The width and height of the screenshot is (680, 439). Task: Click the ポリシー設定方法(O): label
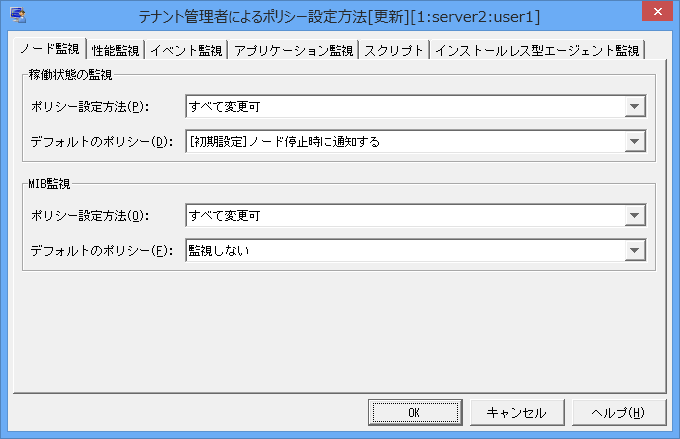[90, 216]
